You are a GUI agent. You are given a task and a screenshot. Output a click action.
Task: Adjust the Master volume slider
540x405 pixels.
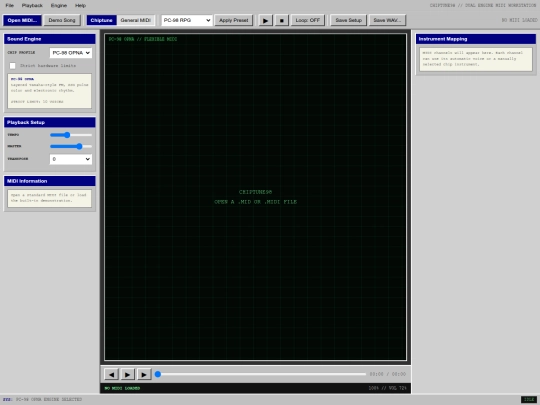click(71, 146)
